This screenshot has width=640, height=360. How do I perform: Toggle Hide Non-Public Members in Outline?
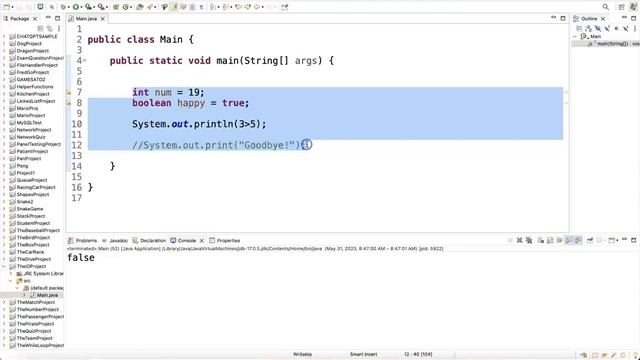point(616,28)
